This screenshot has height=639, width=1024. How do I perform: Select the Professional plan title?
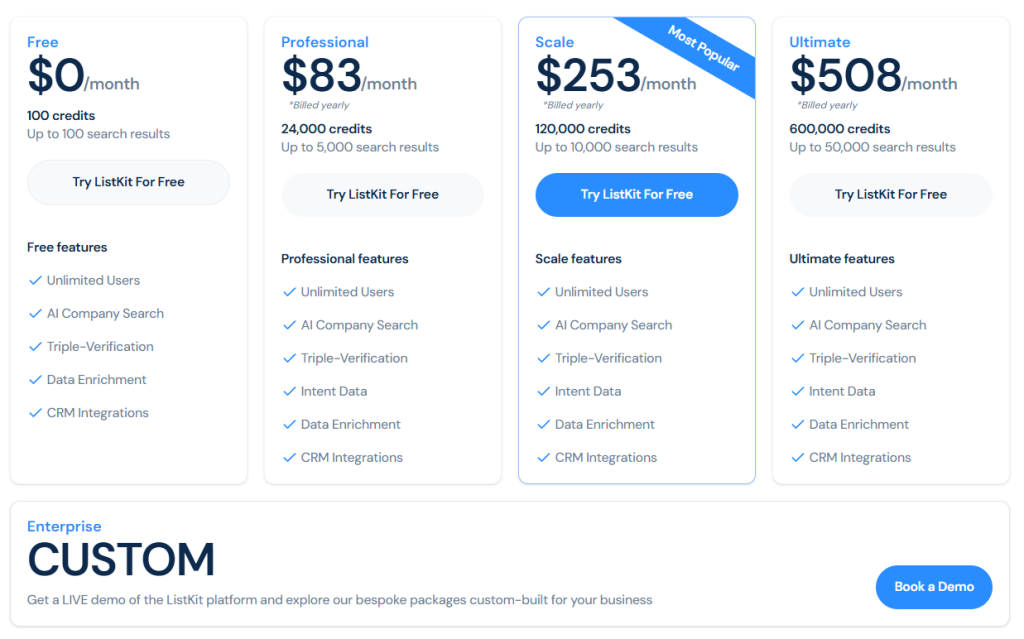click(324, 42)
